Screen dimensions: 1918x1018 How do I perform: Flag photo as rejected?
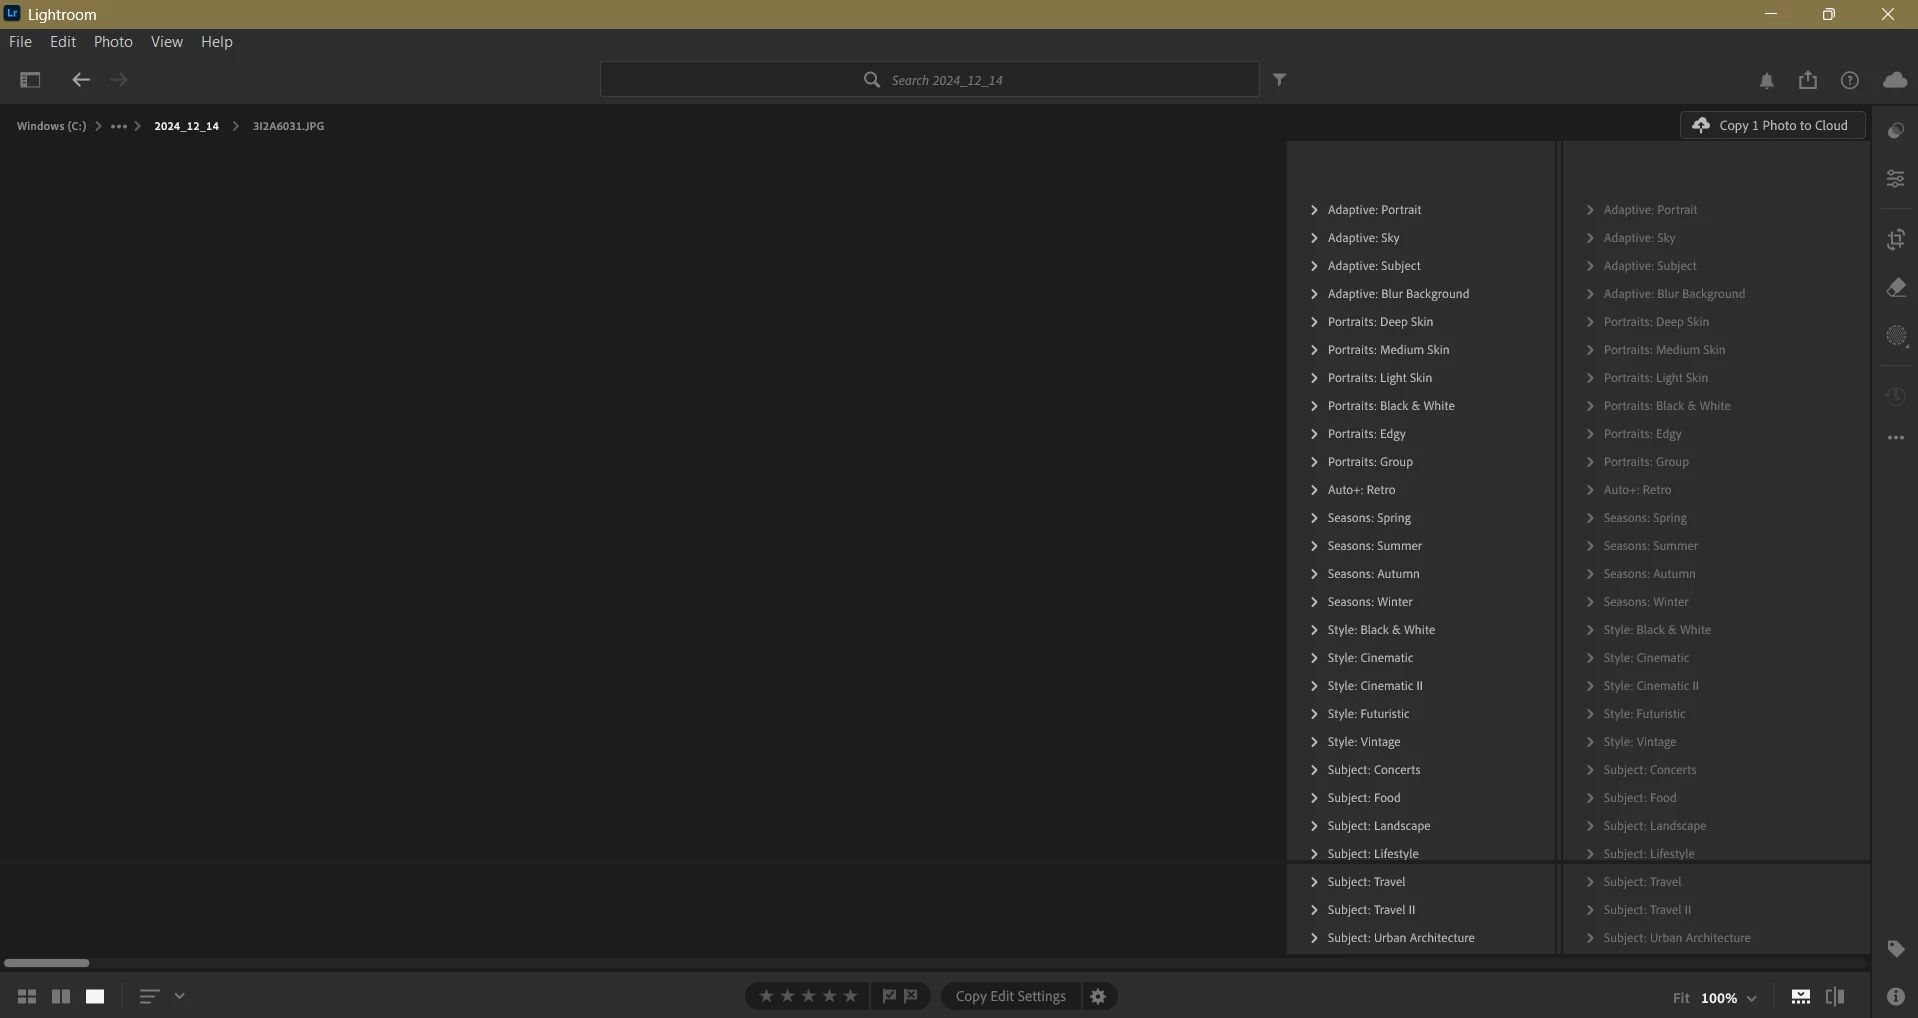point(911,996)
